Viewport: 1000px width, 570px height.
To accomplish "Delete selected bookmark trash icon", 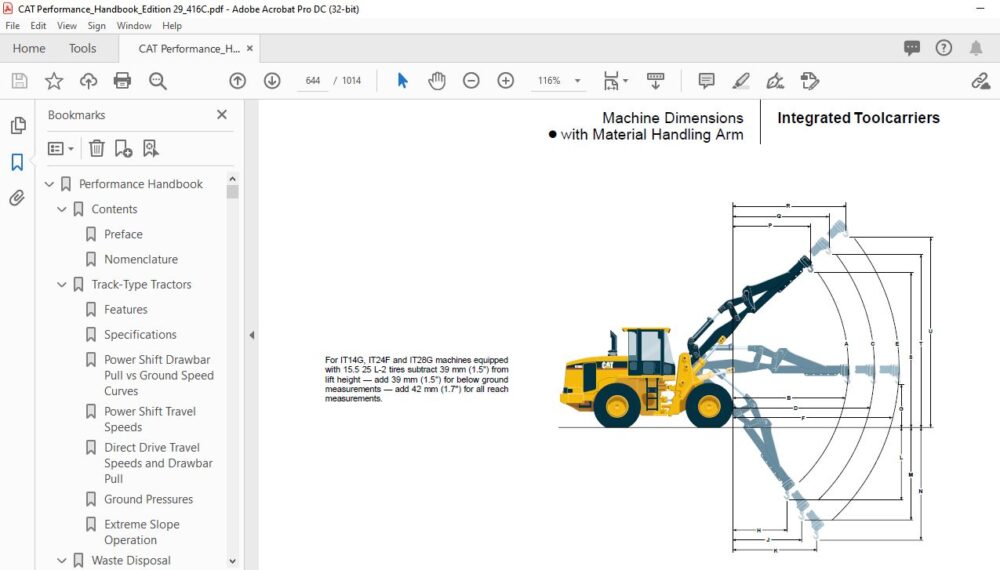I will (x=96, y=149).
